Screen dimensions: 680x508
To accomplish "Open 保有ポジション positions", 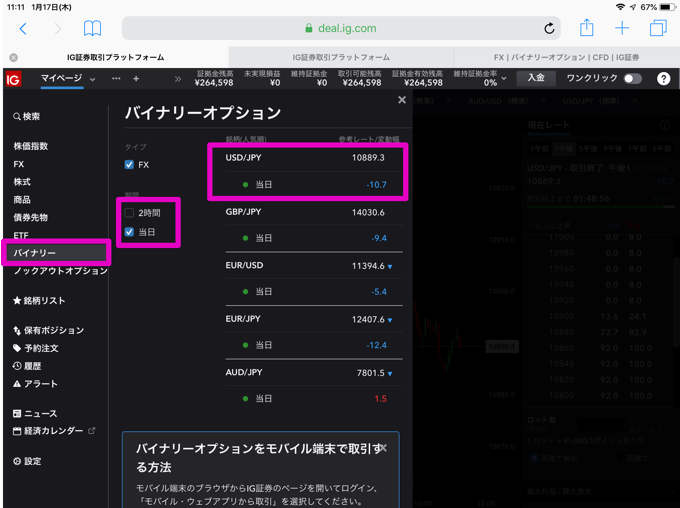I will tap(49, 331).
